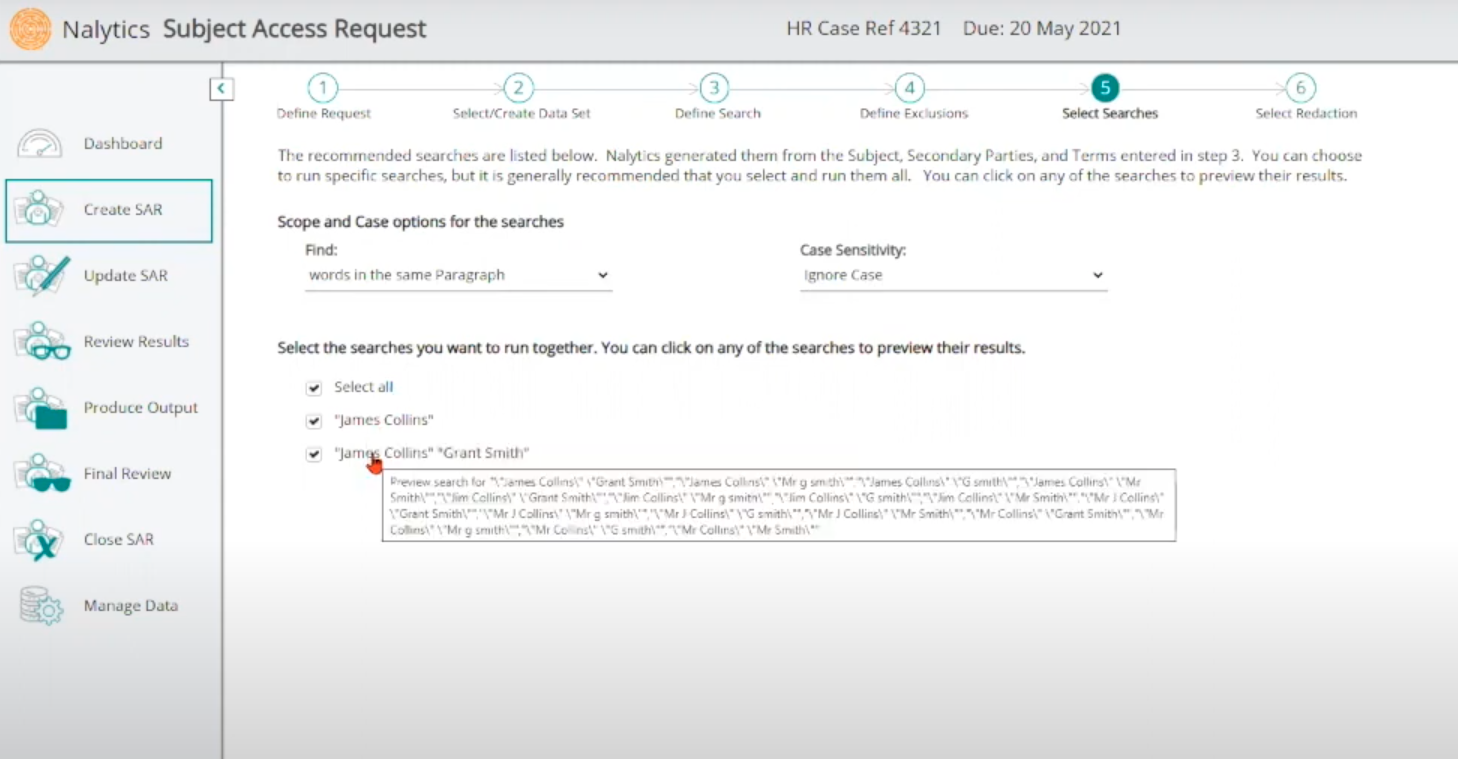Image resolution: width=1458 pixels, height=759 pixels.
Task: Open Review Results using its glasses icon
Action: click(x=40, y=341)
